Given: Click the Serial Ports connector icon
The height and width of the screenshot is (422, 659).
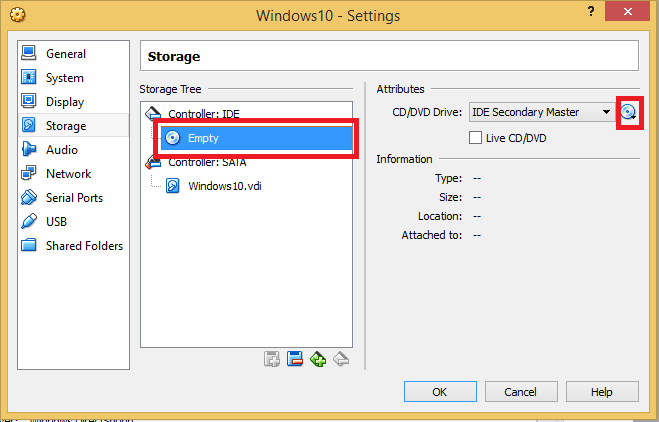Looking at the screenshot, I should coord(29,197).
